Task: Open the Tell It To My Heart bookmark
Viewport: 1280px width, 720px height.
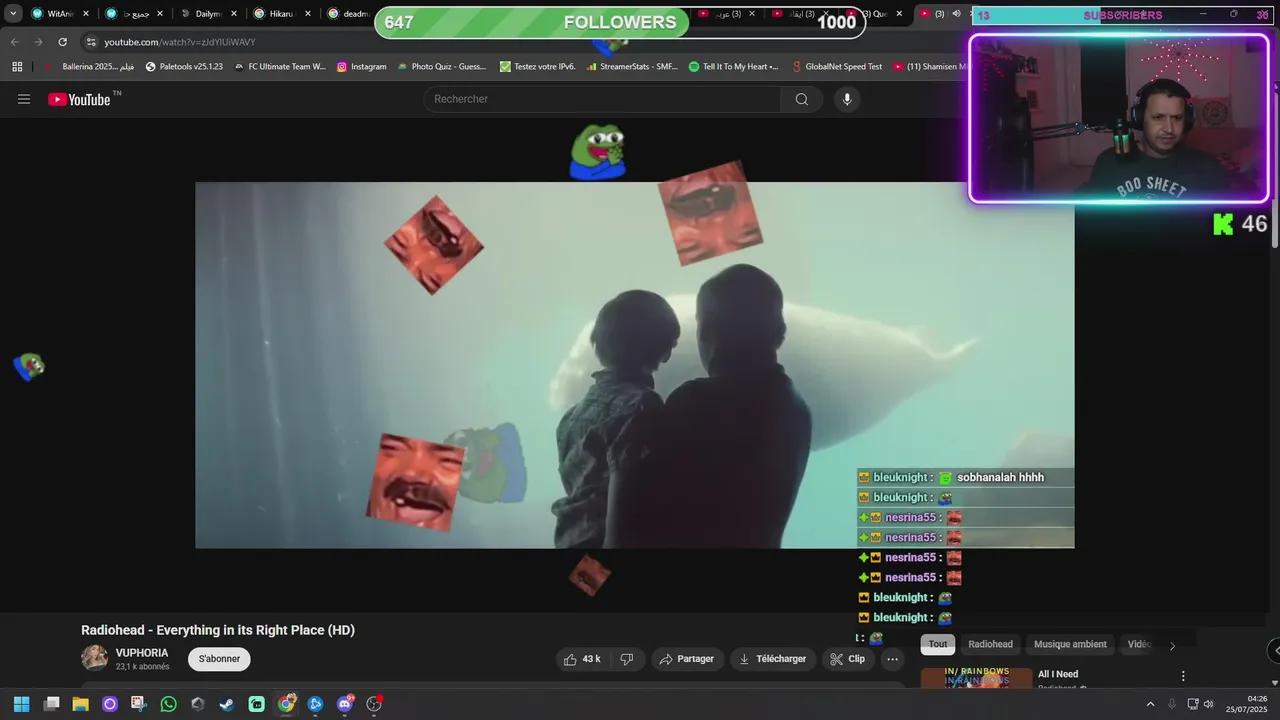Action: pos(734,66)
